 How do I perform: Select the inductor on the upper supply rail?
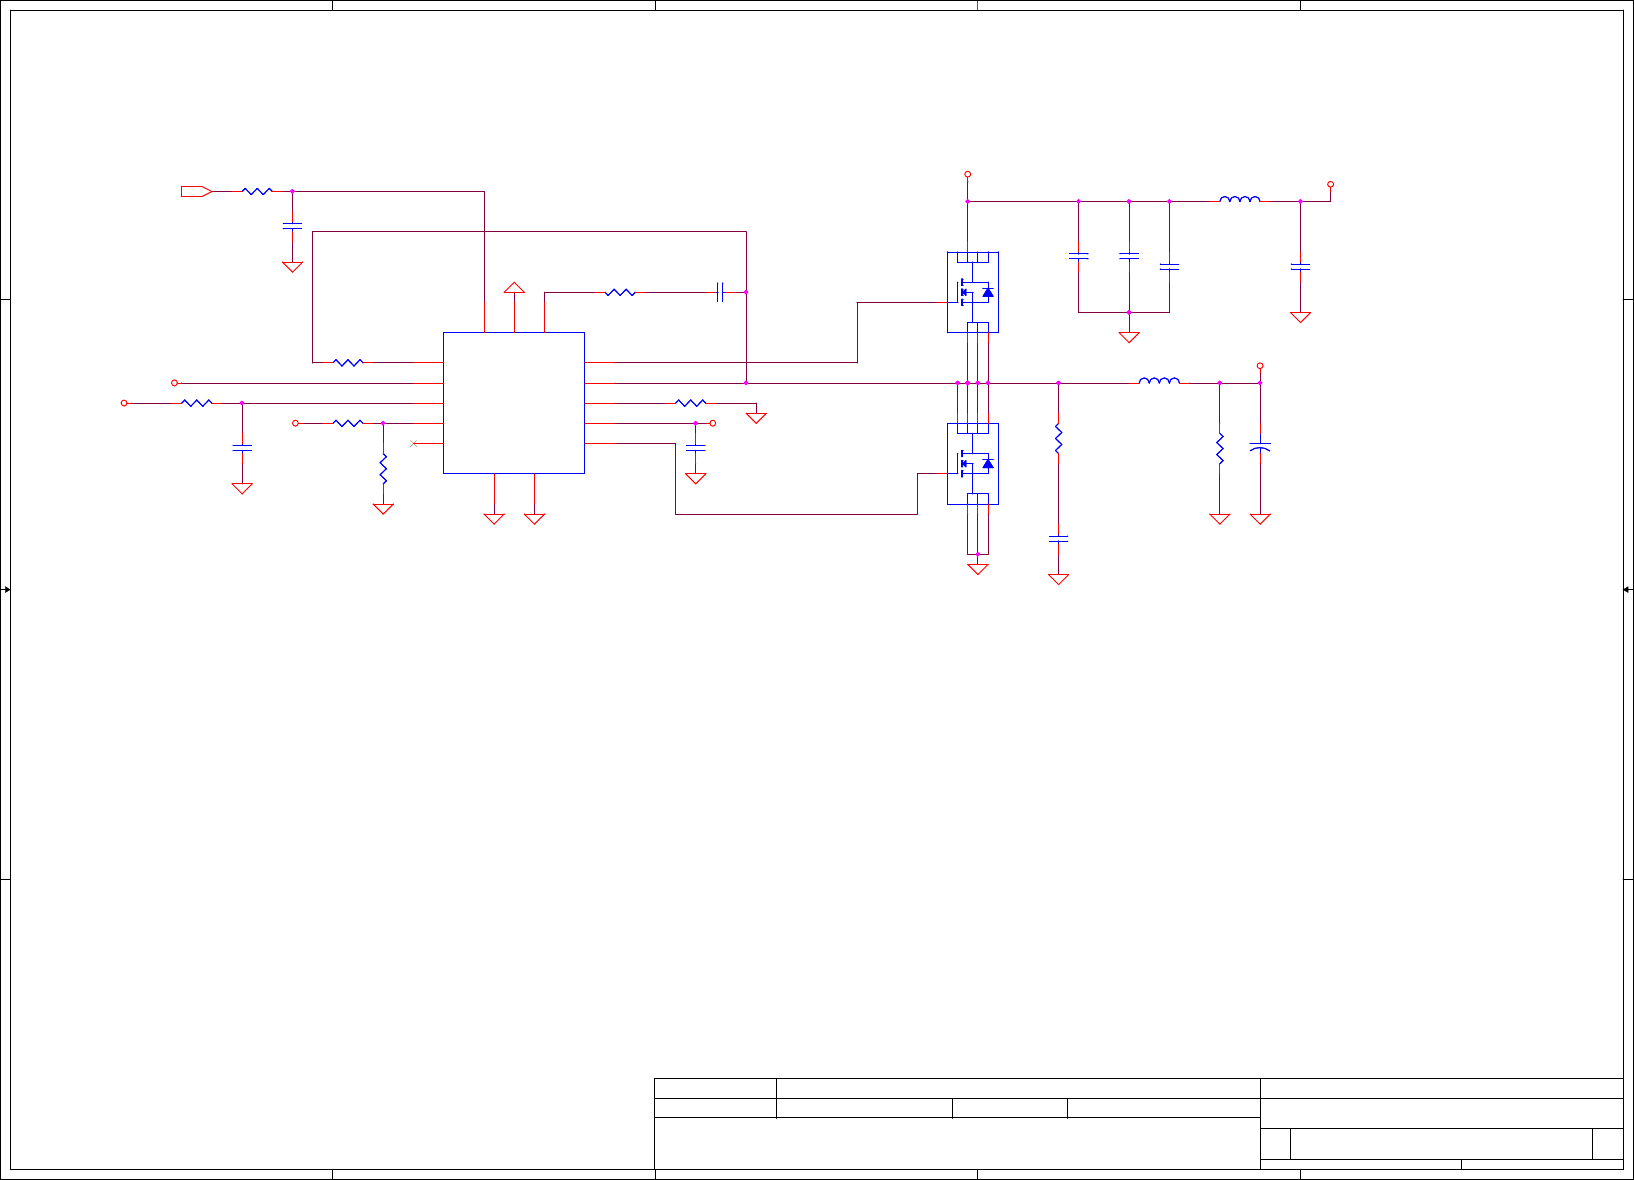tap(1240, 199)
